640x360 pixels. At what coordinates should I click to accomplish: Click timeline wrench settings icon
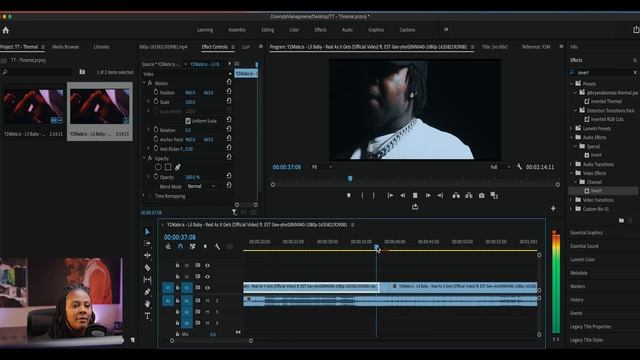click(x=217, y=246)
